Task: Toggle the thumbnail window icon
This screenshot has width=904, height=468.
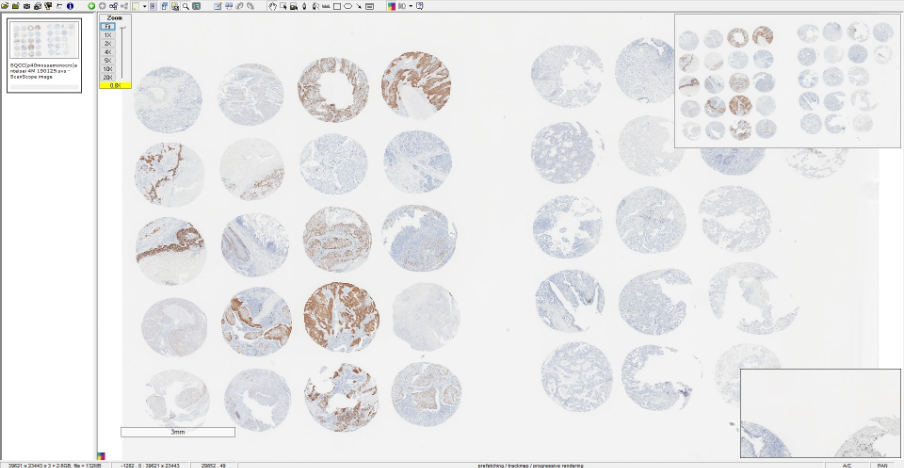Action: pyautogui.click(x=164, y=6)
